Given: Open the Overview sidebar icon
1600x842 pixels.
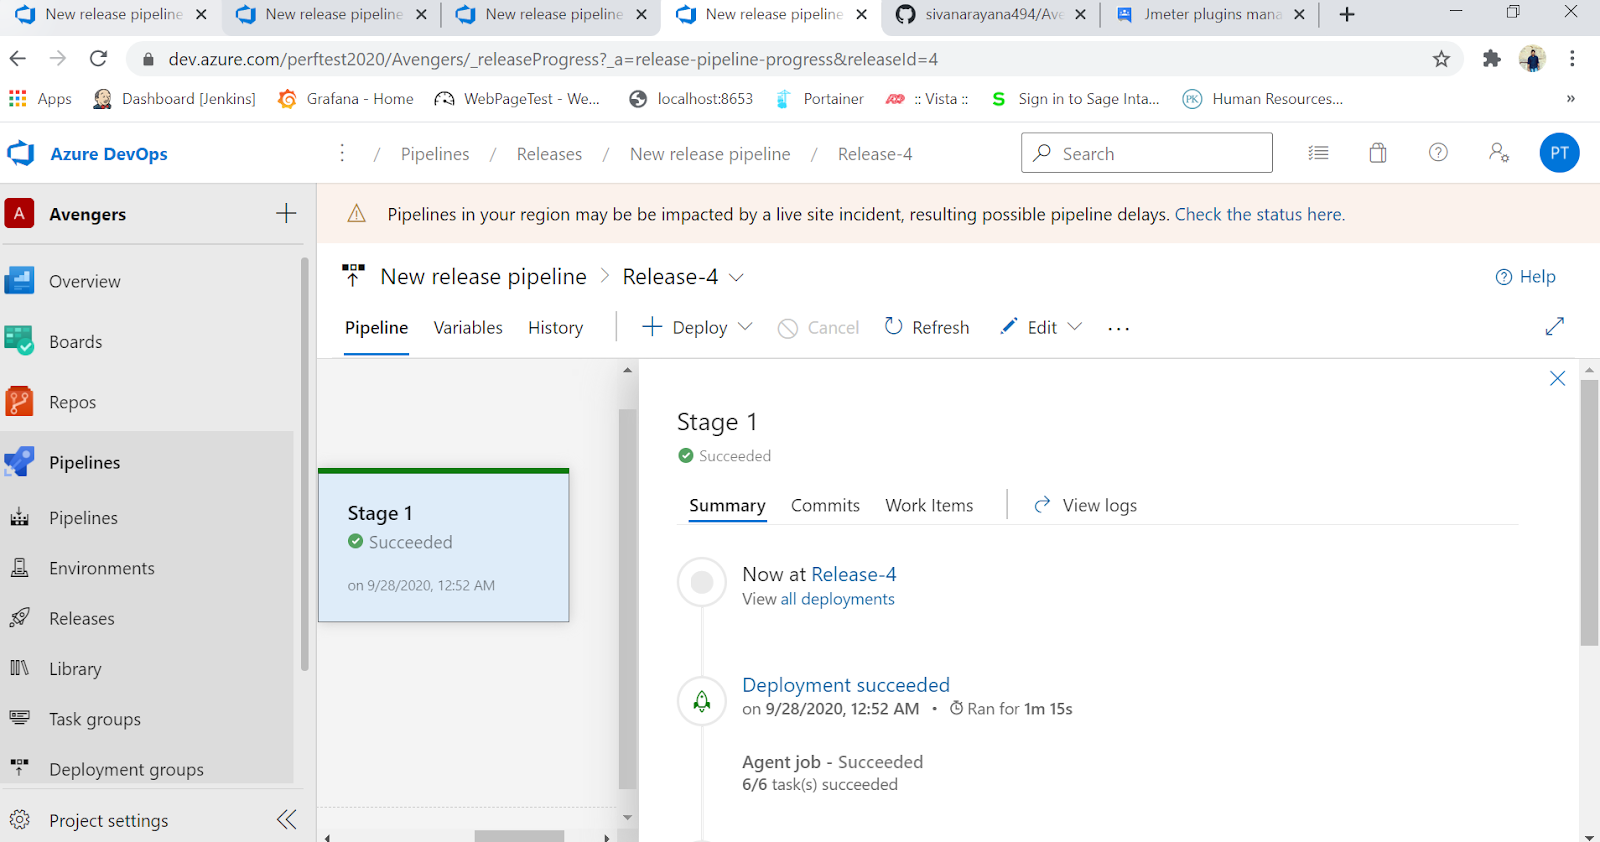Looking at the screenshot, I should click(x=19, y=281).
